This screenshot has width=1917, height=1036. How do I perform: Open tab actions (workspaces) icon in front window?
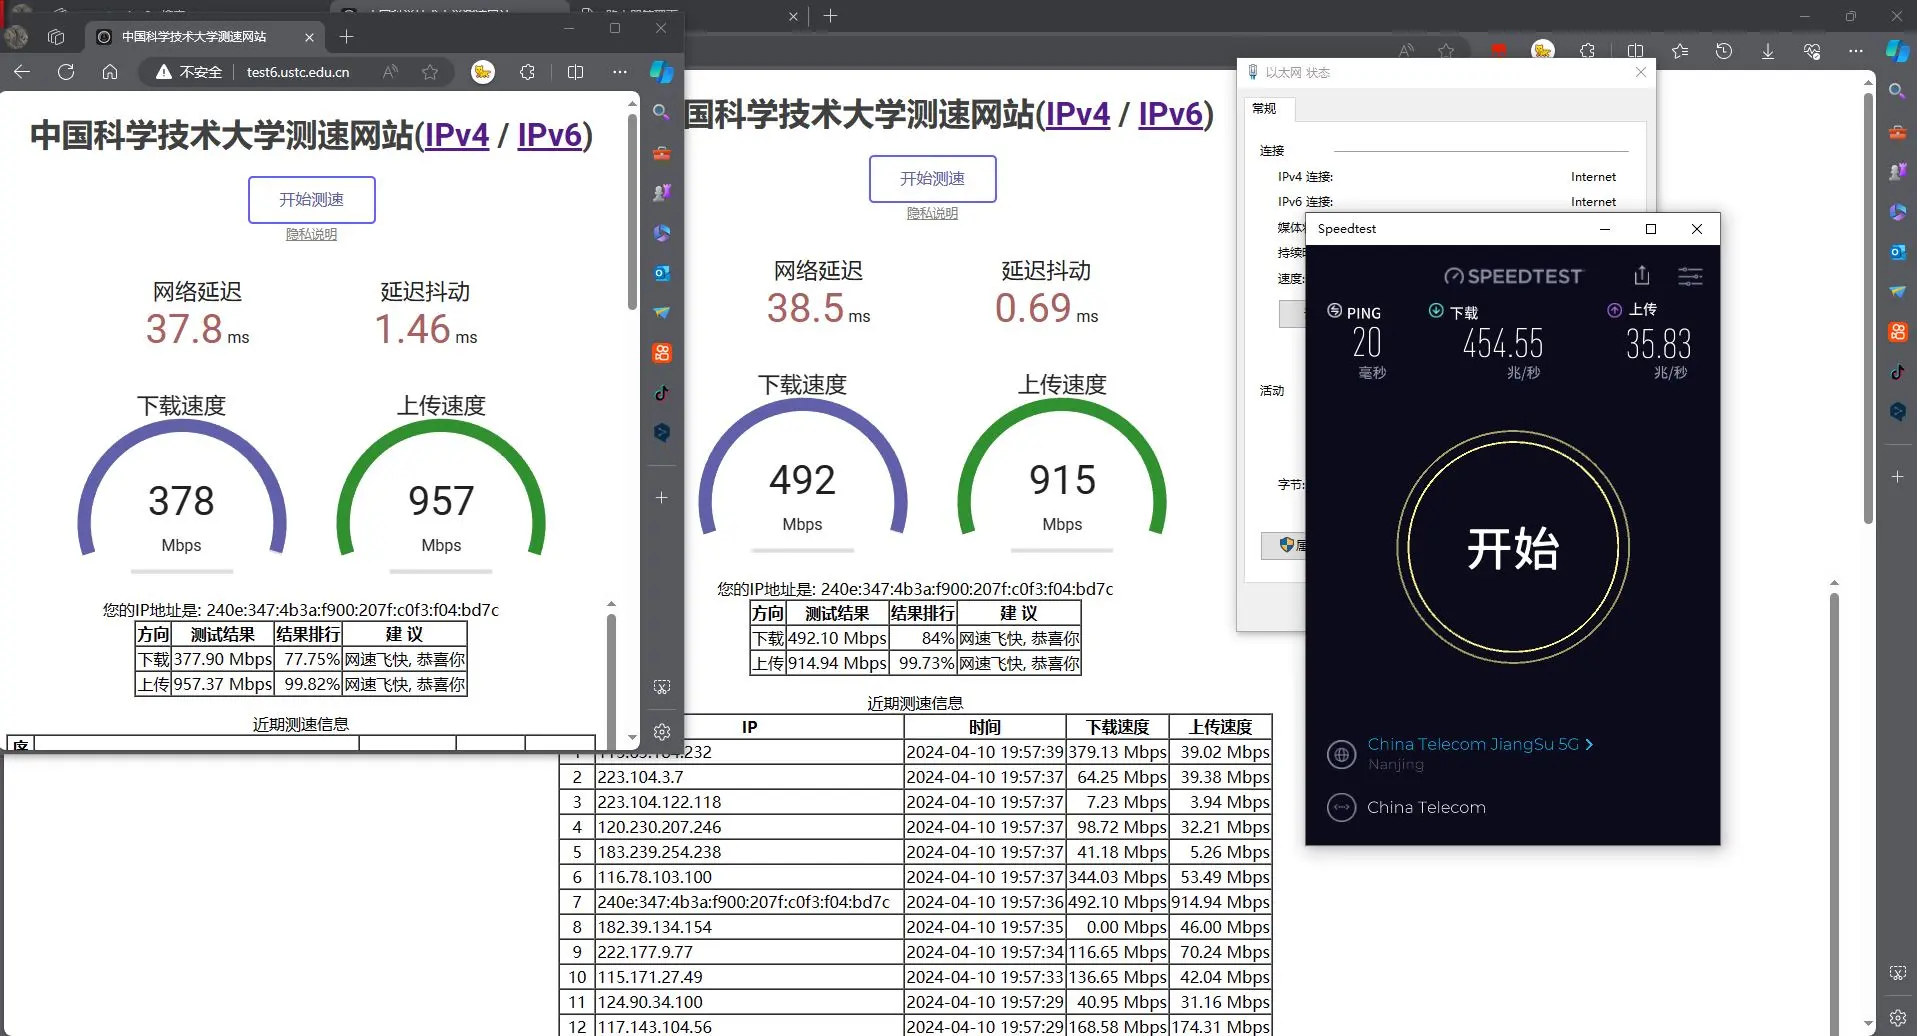coord(56,37)
